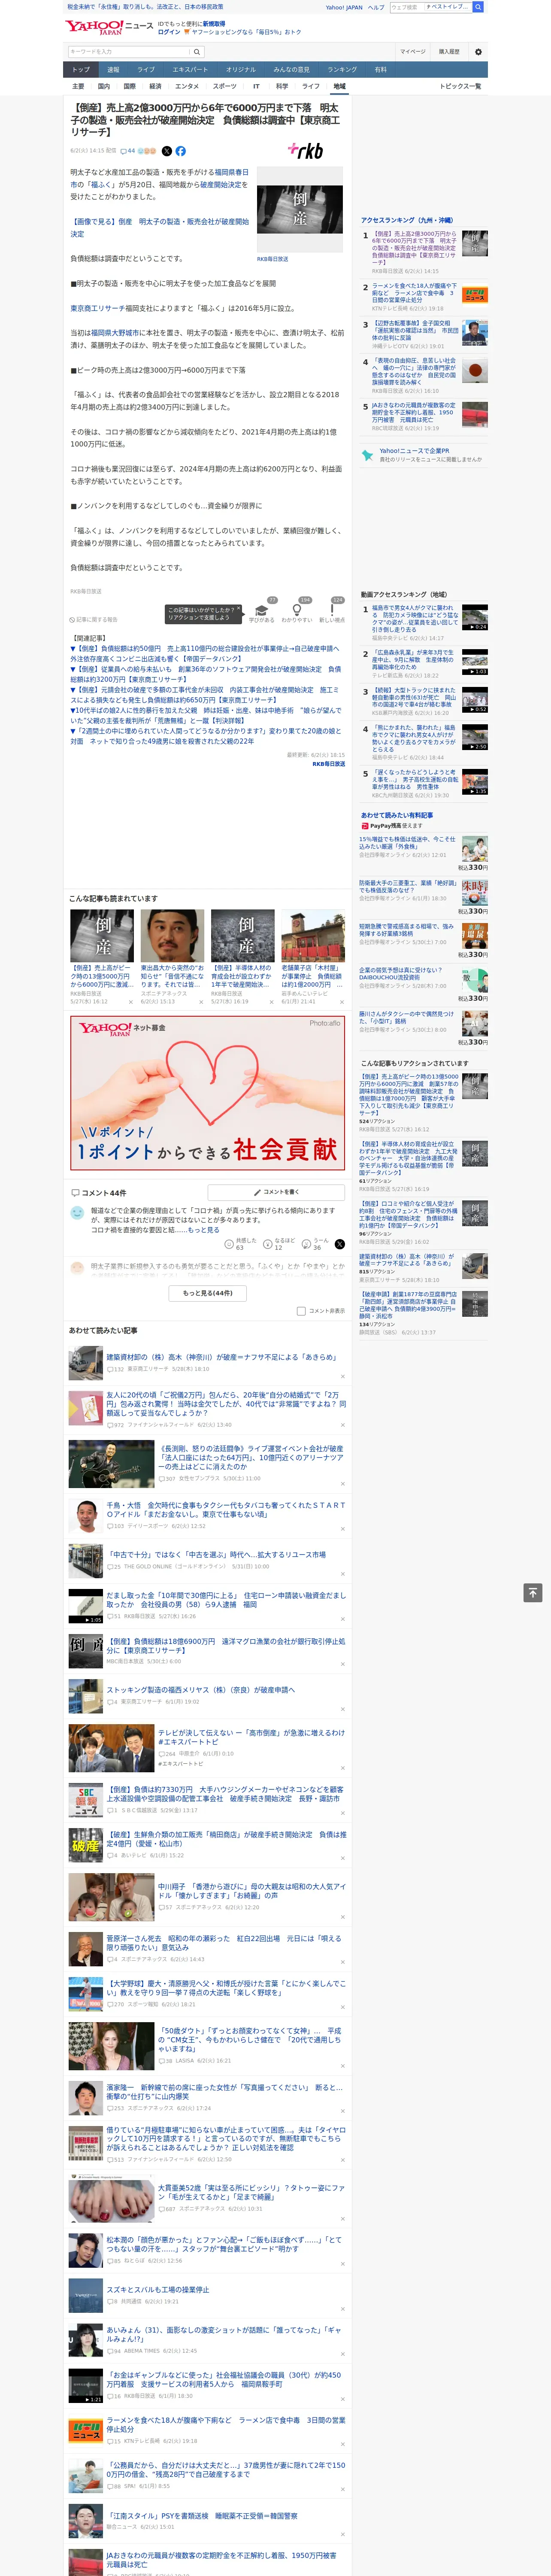This screenshot has height=2576, width=551.
Task: Open マイページ
Action: [x=413, y=52]
